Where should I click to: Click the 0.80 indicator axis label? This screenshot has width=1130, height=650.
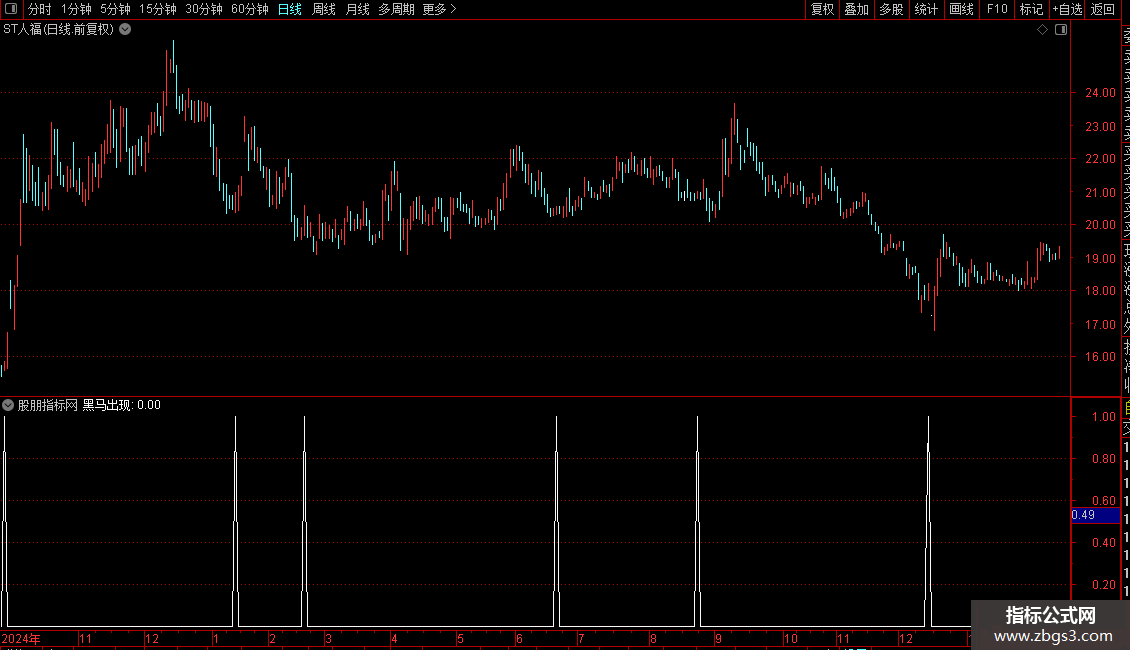click(x=1103, y=459)
